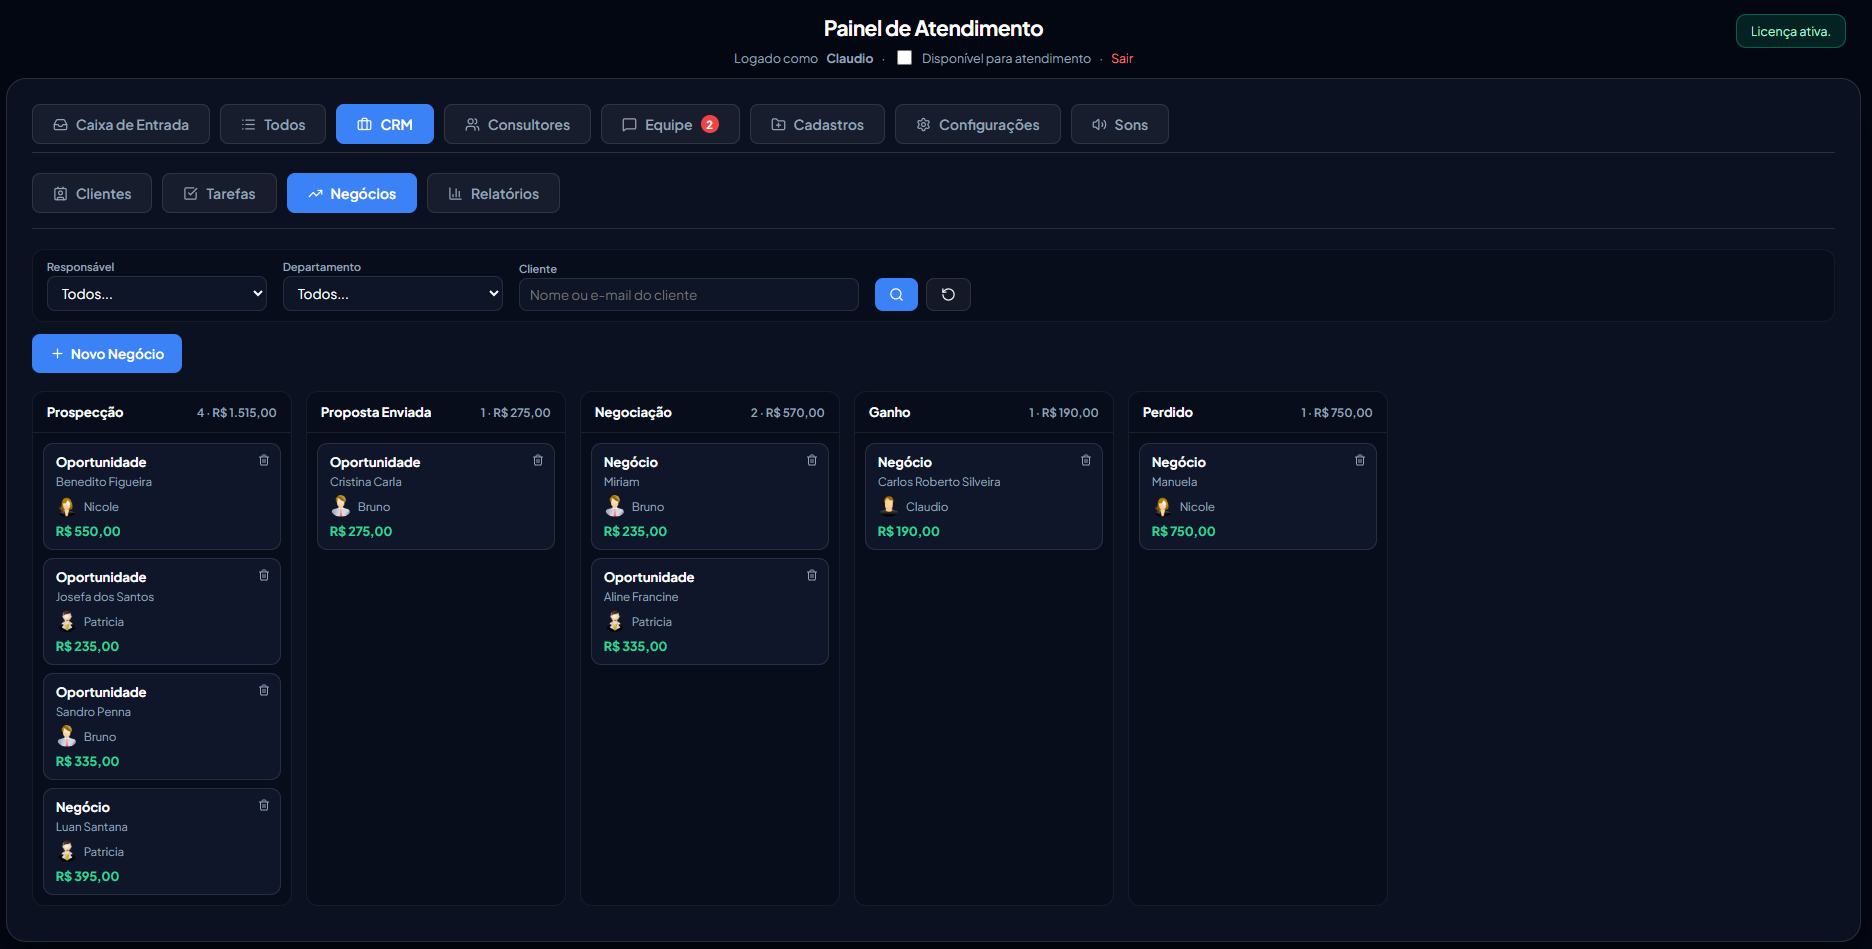Click Patricia's avatar on Luan Santana card
The image size is (1872, 949).
67,851
